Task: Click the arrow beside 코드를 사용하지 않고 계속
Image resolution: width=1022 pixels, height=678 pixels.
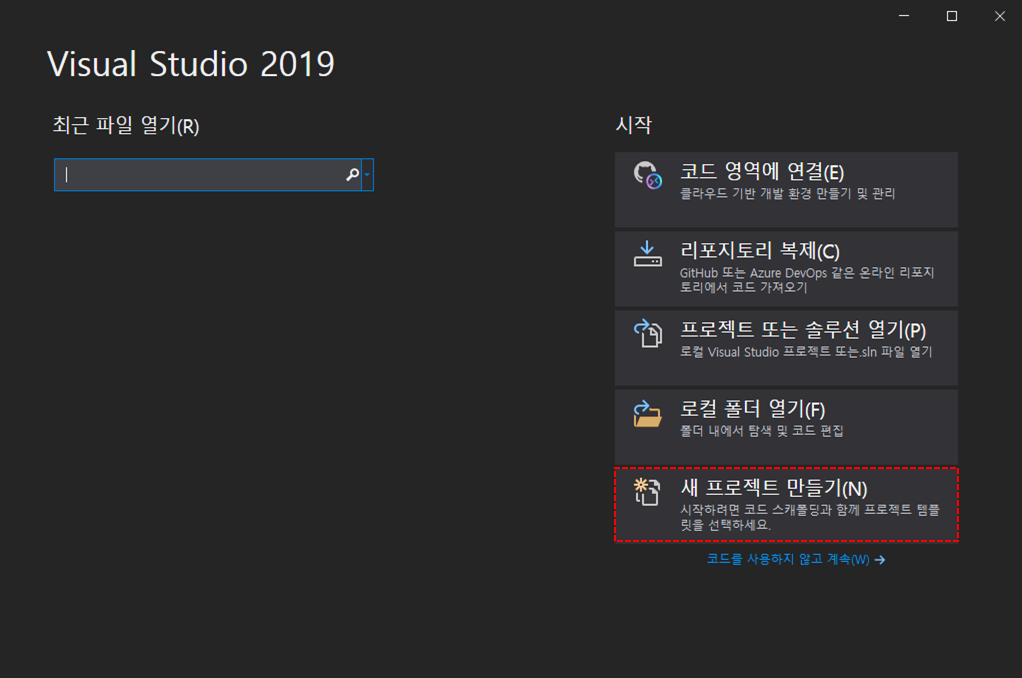Action: point(880,560)
